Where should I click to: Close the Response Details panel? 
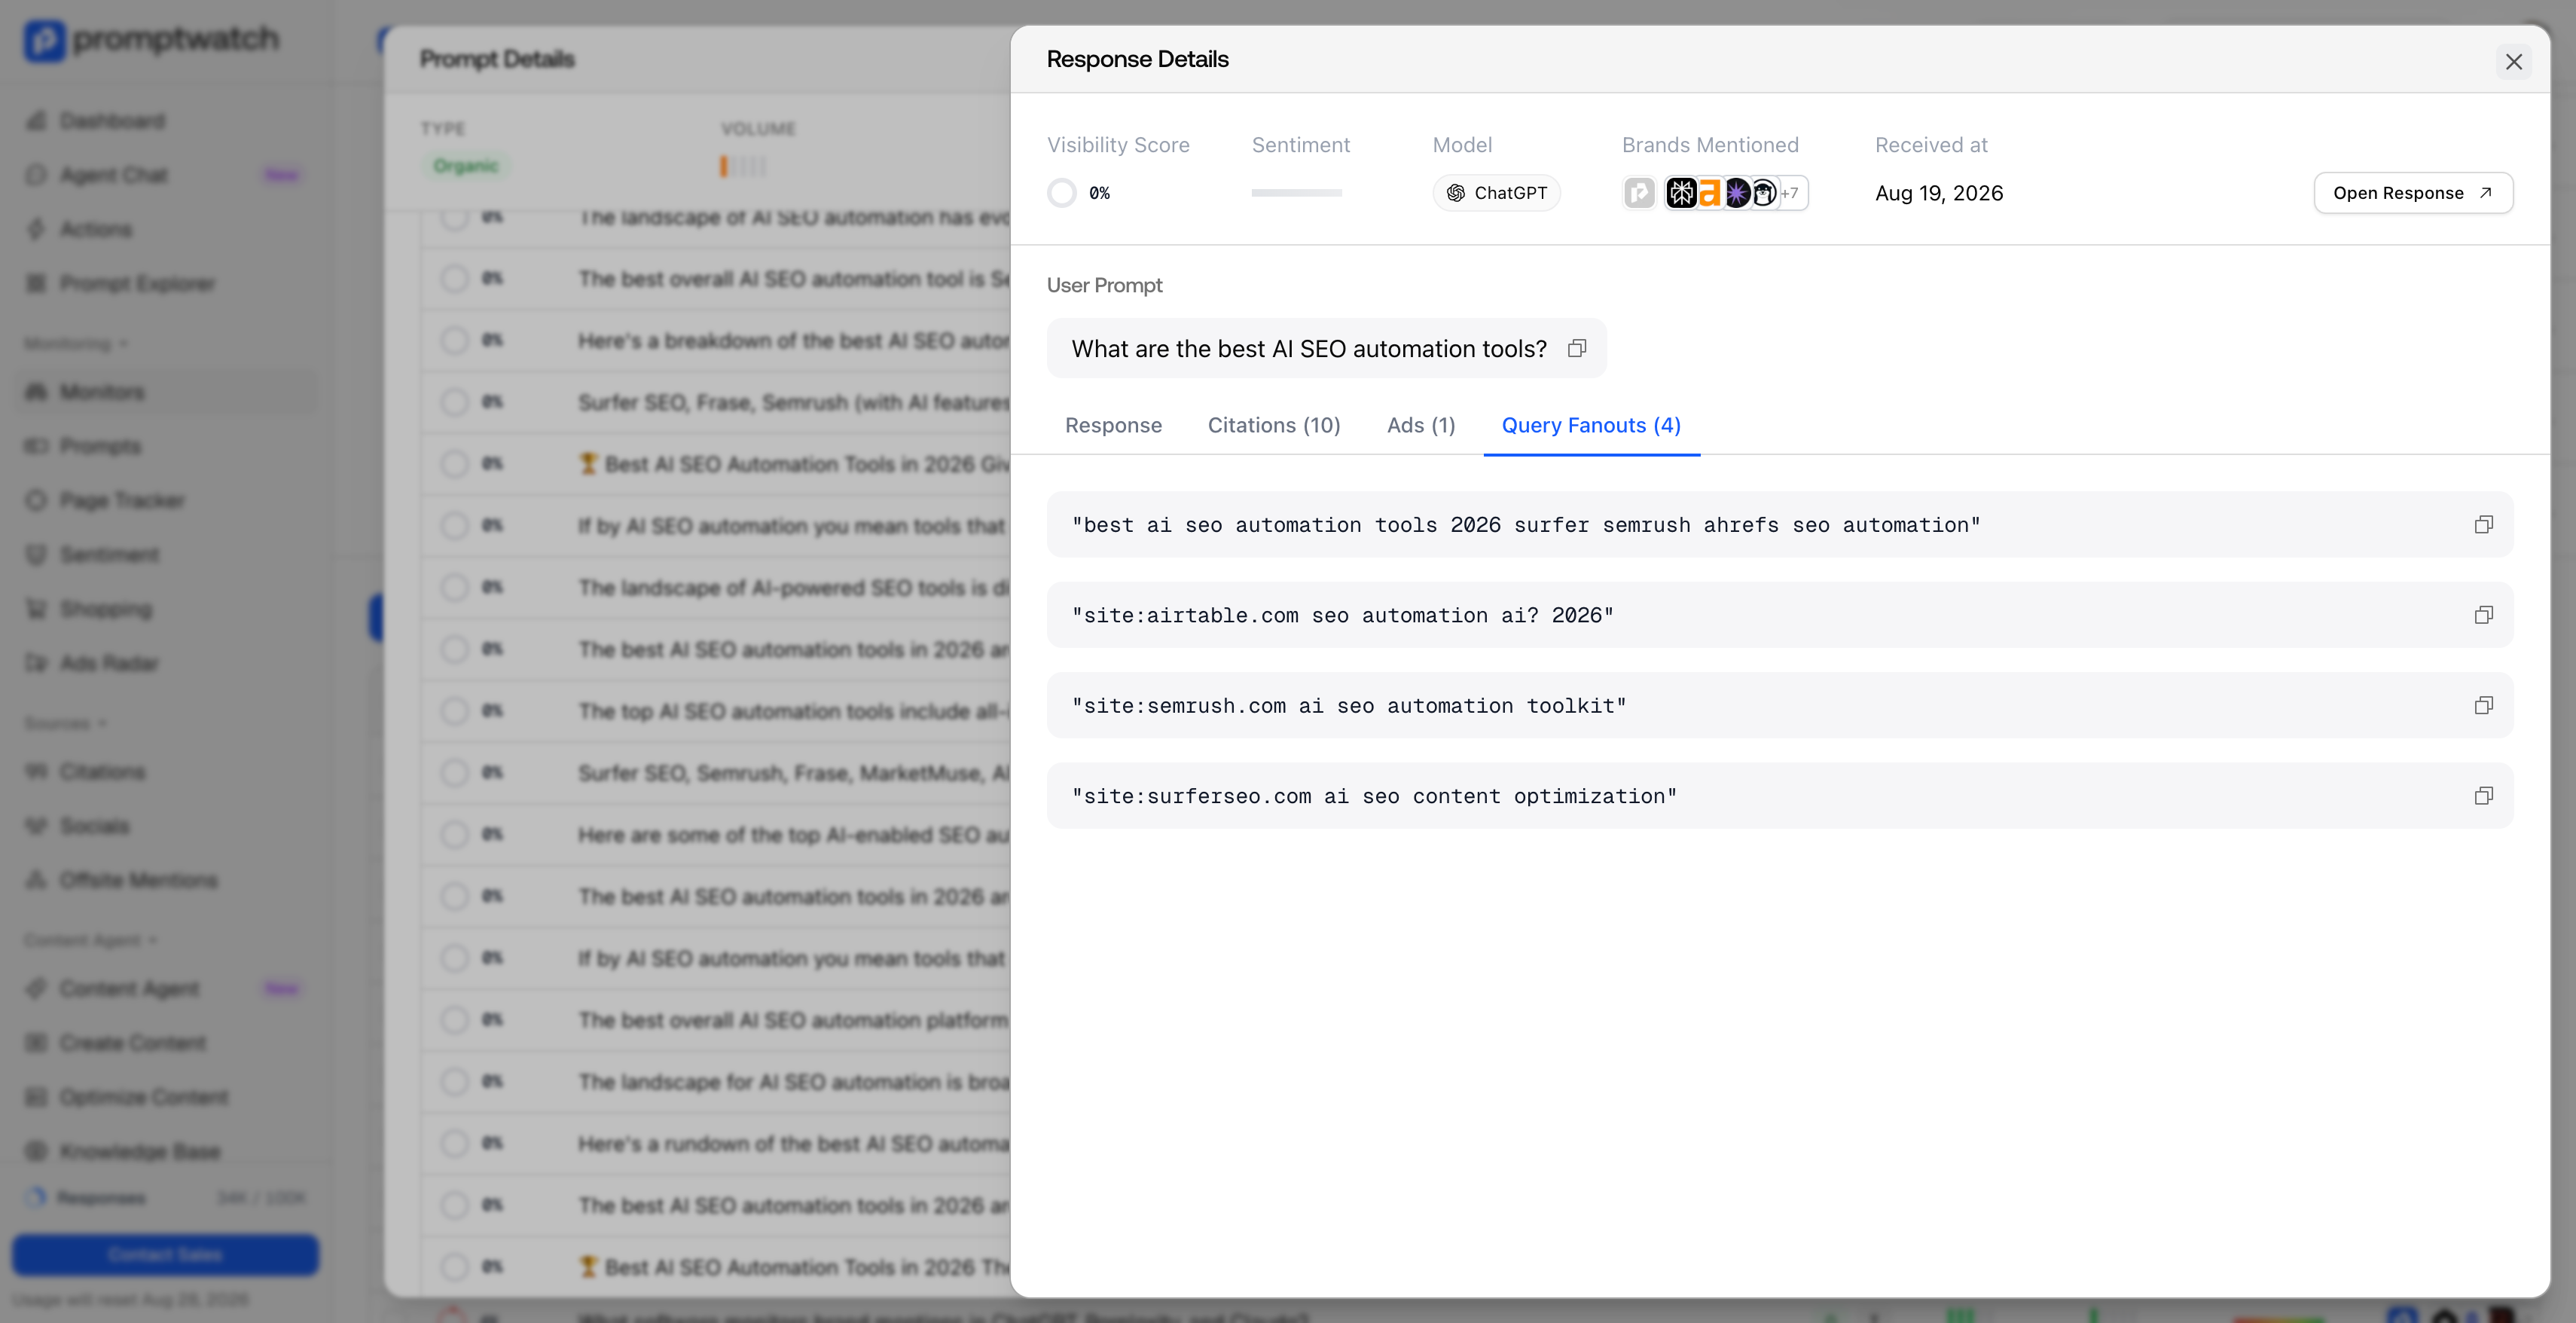[x=2513, y=62]
